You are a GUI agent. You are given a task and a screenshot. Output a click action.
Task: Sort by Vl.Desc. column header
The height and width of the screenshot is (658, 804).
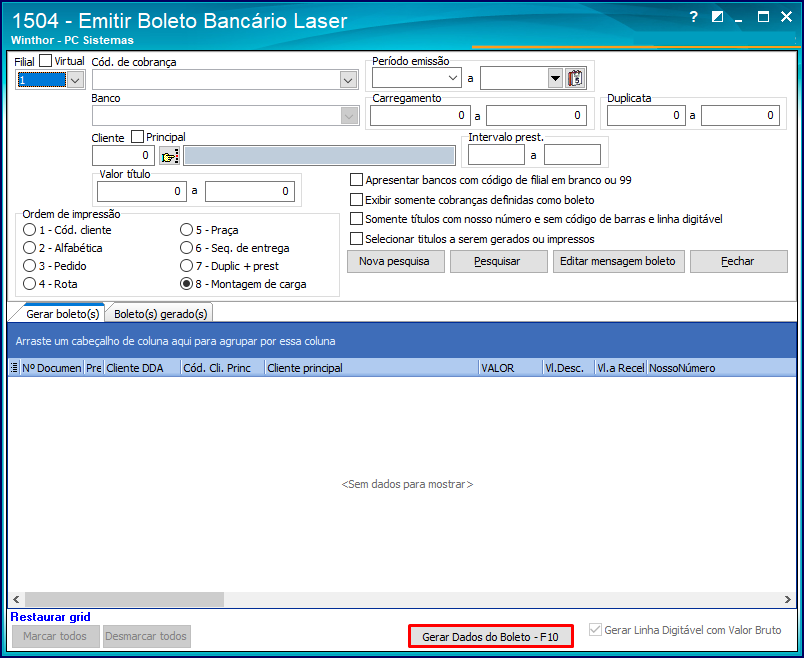(x=569, y=368)
